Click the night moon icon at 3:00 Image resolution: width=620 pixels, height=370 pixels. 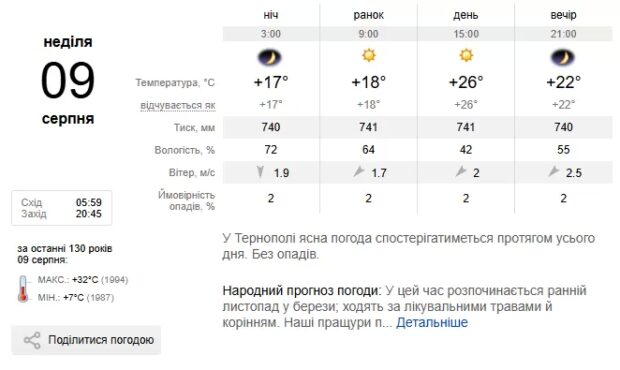(x=270, y=58)
